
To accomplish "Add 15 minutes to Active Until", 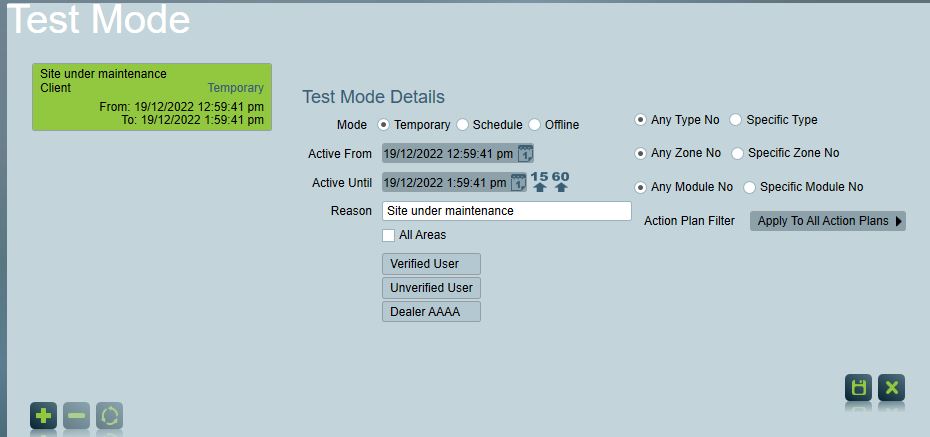I will [539, 182].
